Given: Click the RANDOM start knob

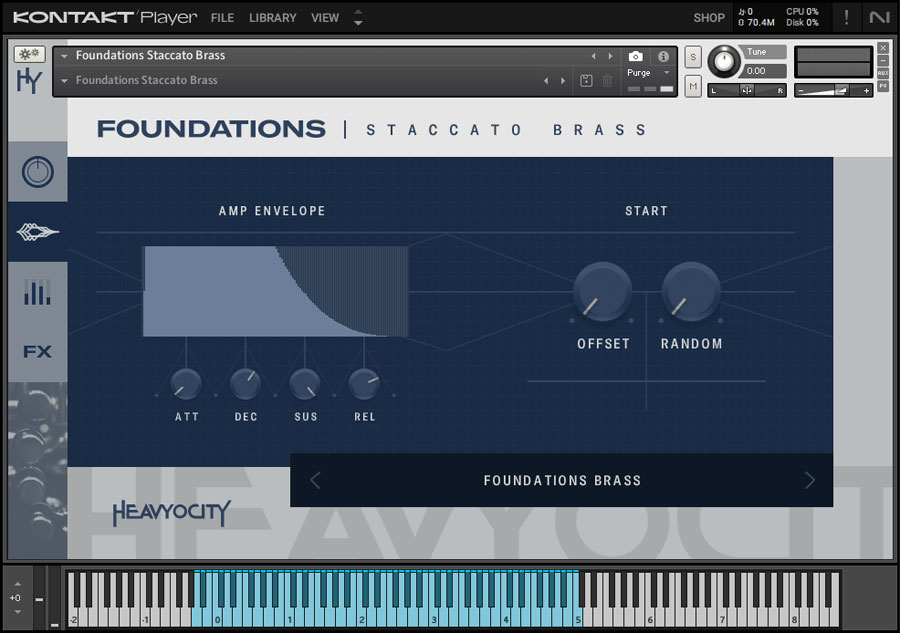Looking at the screenshot, I should pyautogui.click(x=690, y=292).
